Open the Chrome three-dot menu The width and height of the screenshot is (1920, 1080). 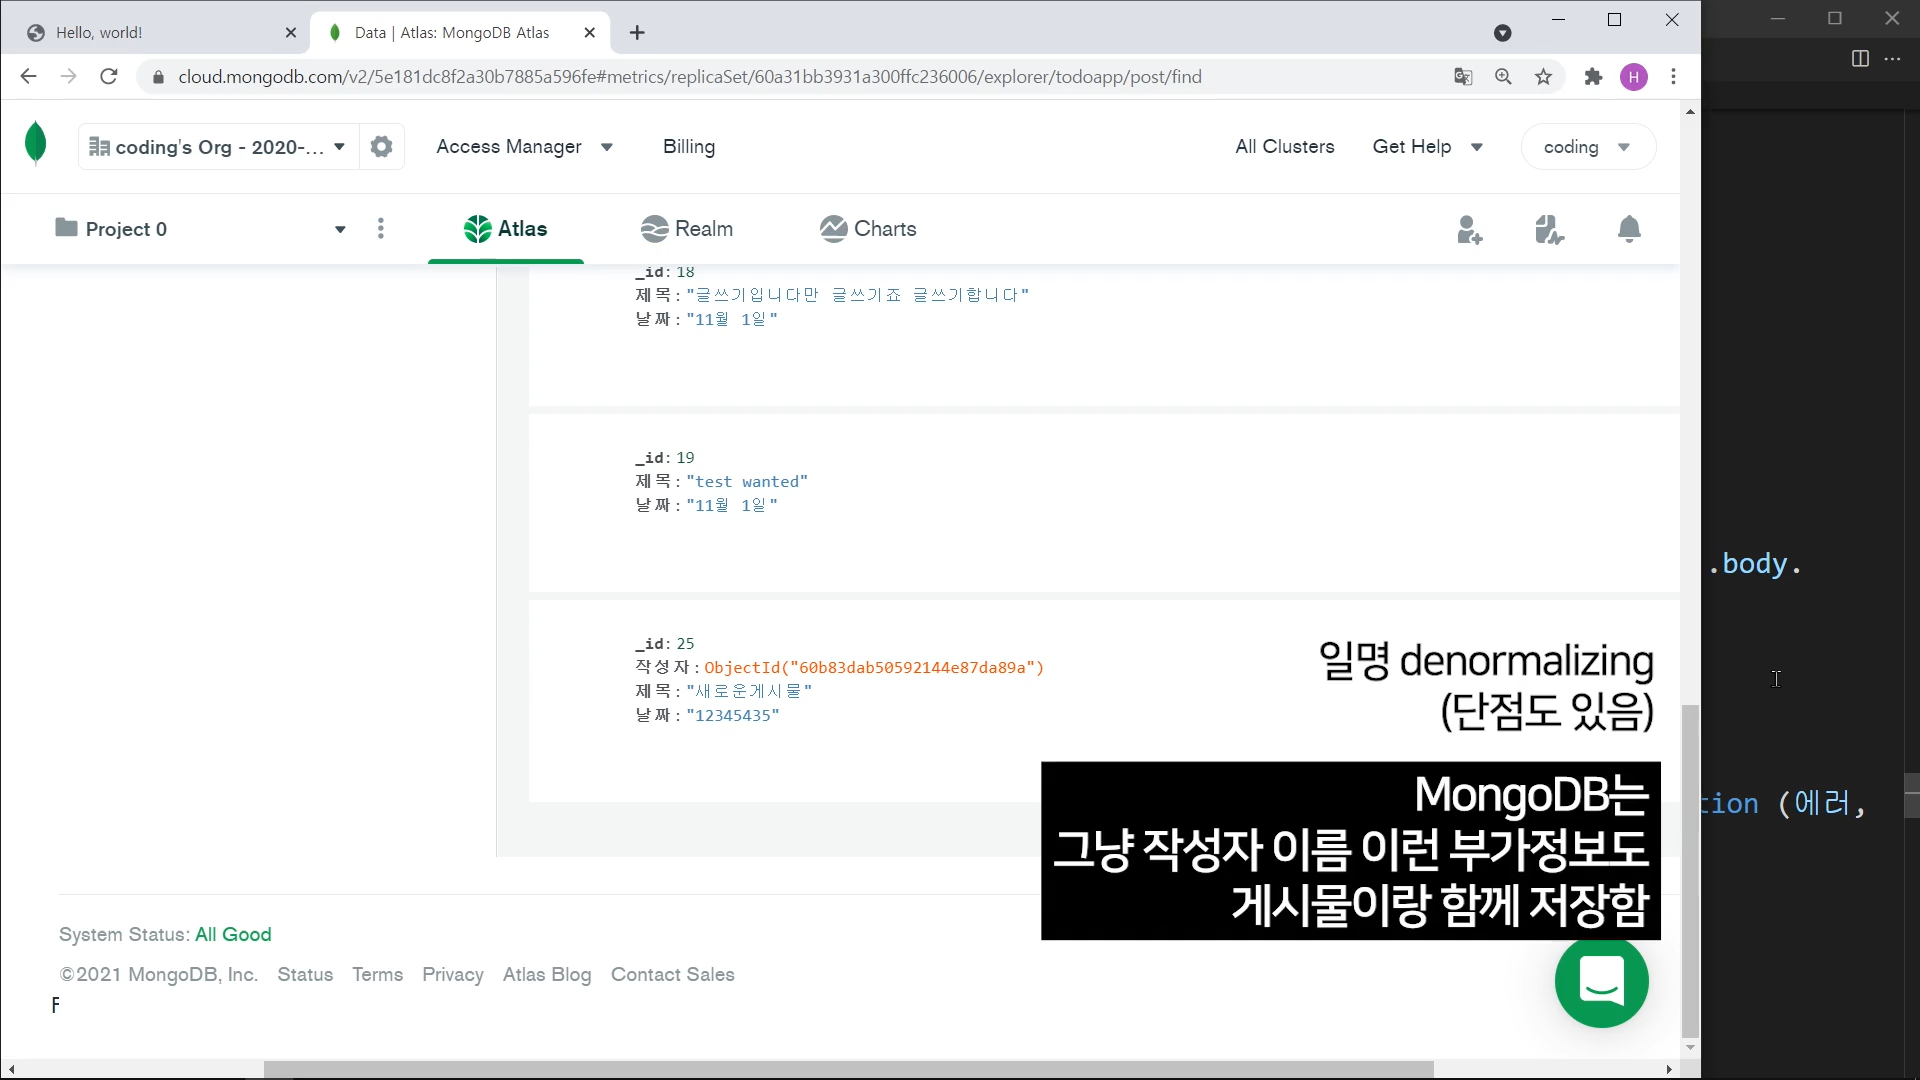tap(1673, 77)
